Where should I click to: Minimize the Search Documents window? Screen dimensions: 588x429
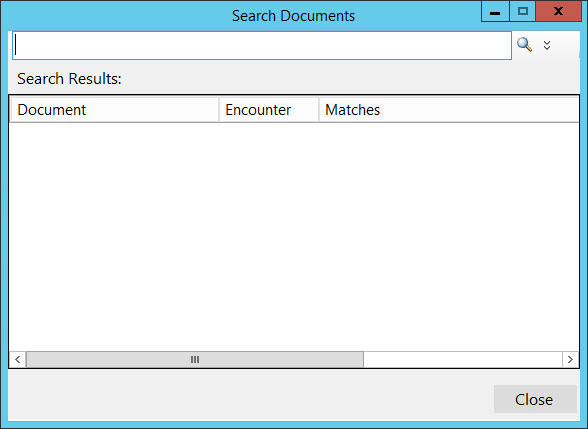[x=495, y=11]
